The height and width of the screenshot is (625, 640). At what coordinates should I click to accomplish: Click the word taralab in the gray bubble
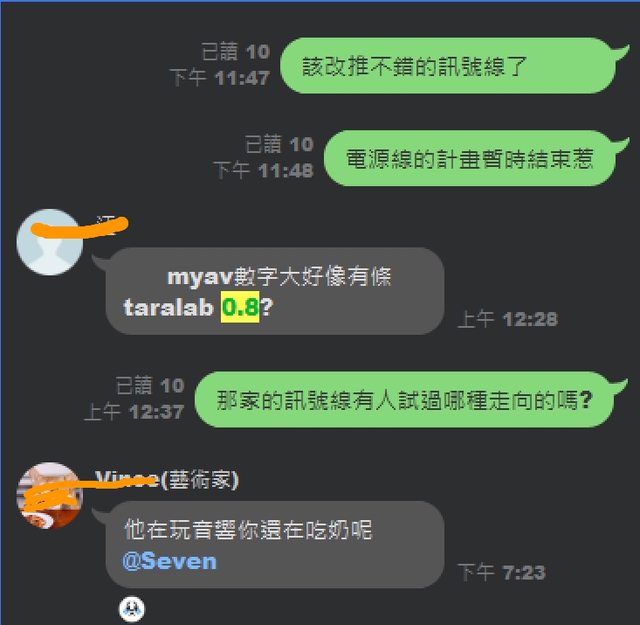168,307
